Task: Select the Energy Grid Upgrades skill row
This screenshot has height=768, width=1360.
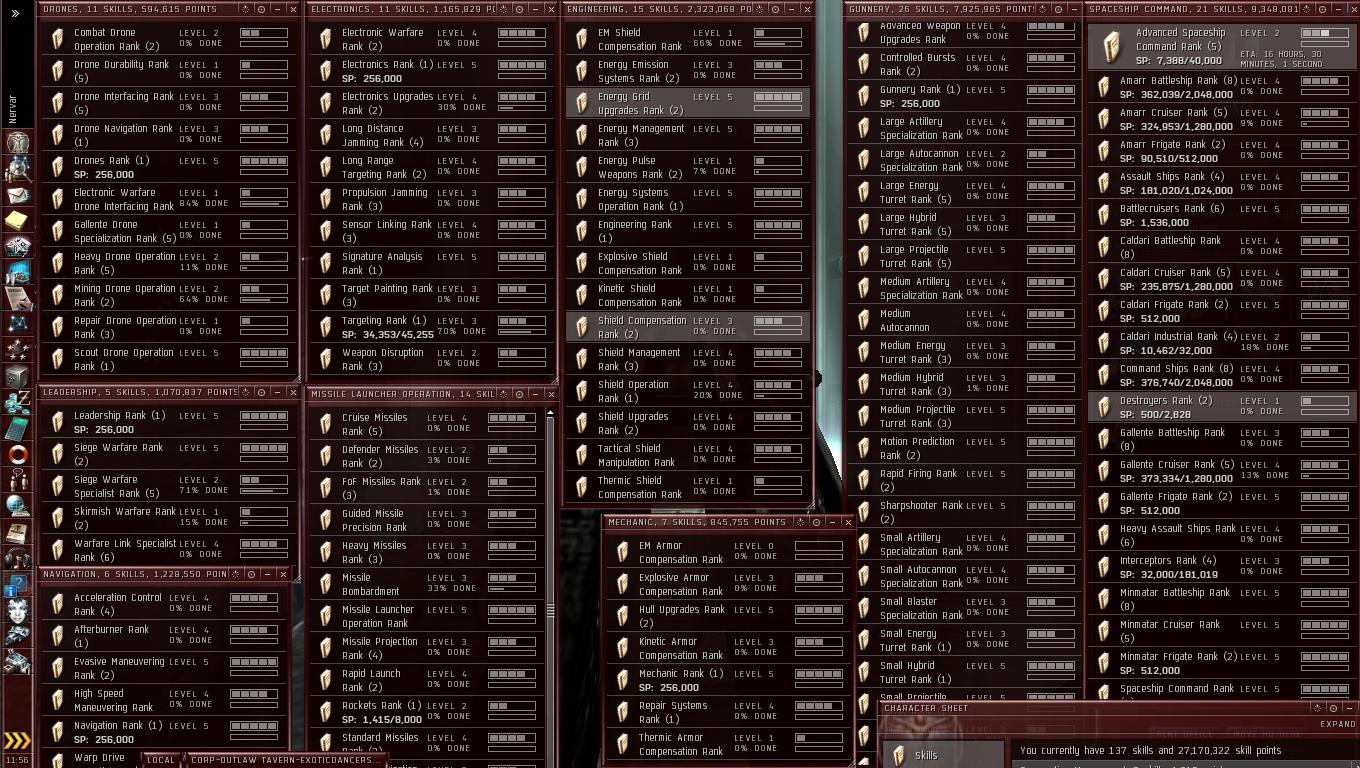Action: [x=688, y=103]
